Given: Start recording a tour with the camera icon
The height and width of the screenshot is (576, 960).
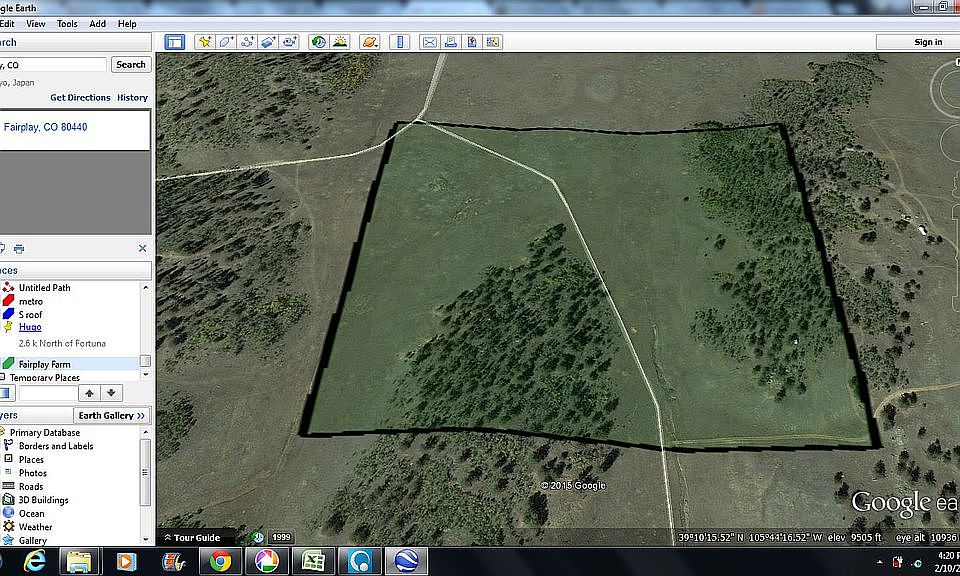Looking at the screenshot, I should (289, 42).
